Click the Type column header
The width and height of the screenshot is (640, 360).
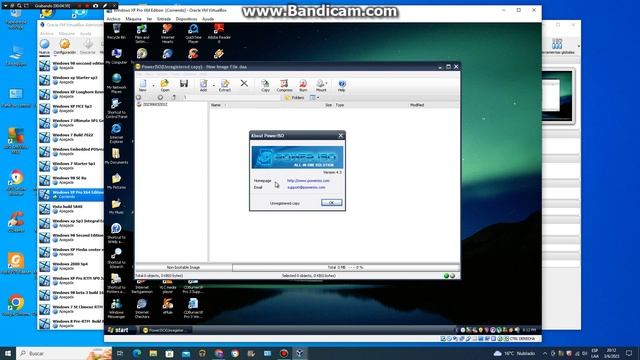[340, 105]
